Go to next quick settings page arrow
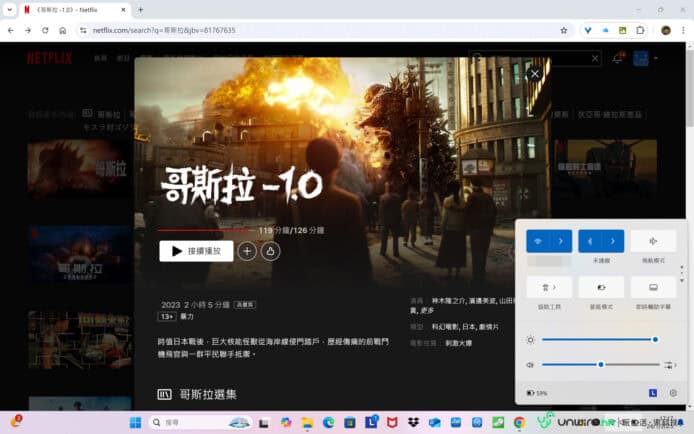Viewport: 694px width, 434px height. pyautogui.click(x=682, y=280)
